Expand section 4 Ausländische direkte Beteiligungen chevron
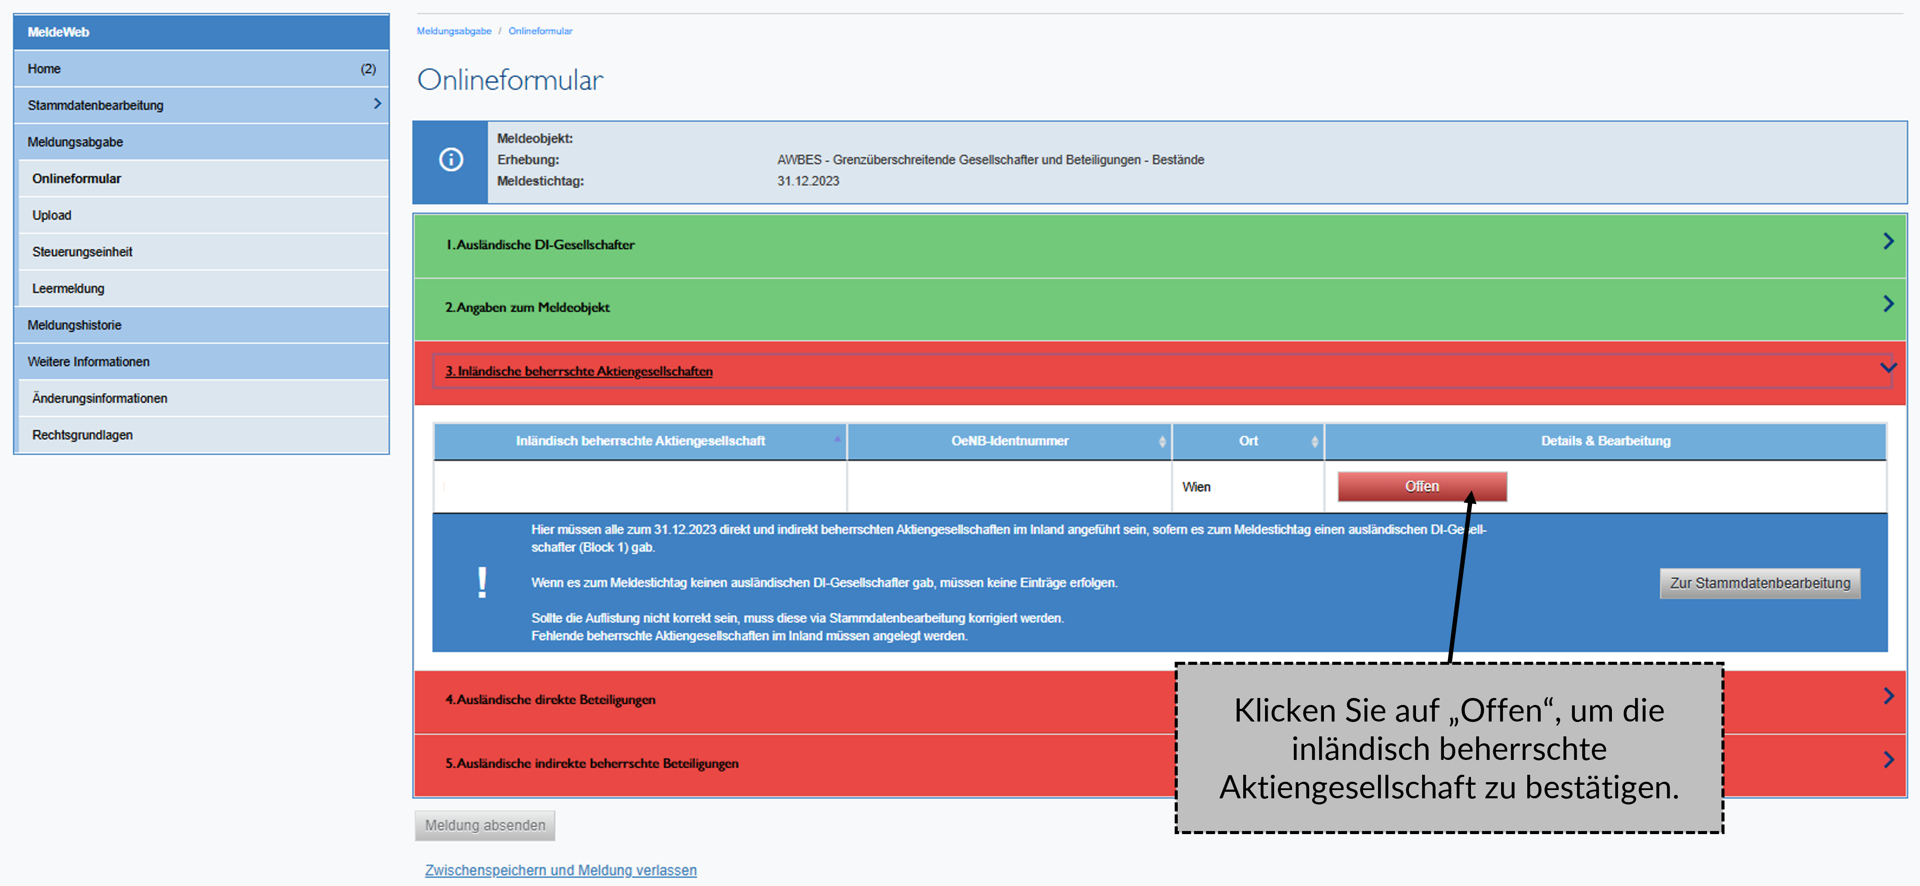Screen dimensions: 1920x886 (x=1887, y=696)
